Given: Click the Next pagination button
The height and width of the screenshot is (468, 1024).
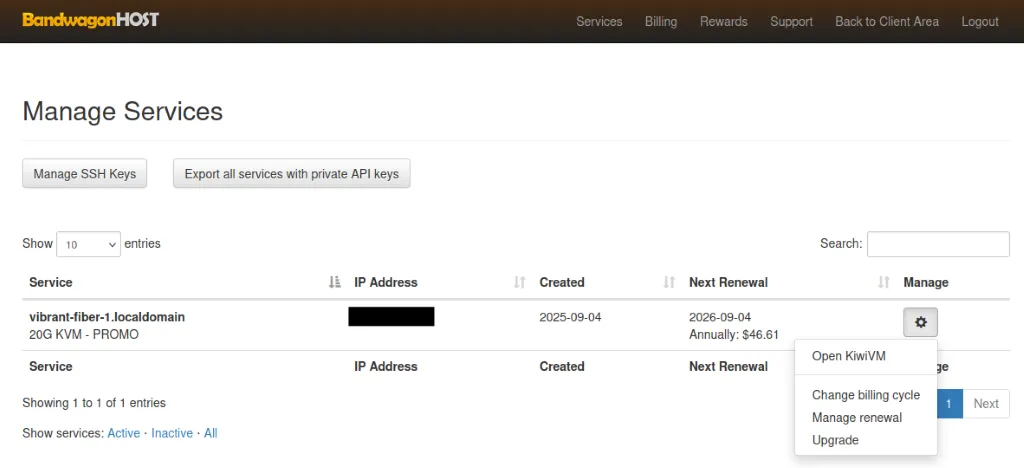Looking at the screenshot, I should tap(985, 403).
